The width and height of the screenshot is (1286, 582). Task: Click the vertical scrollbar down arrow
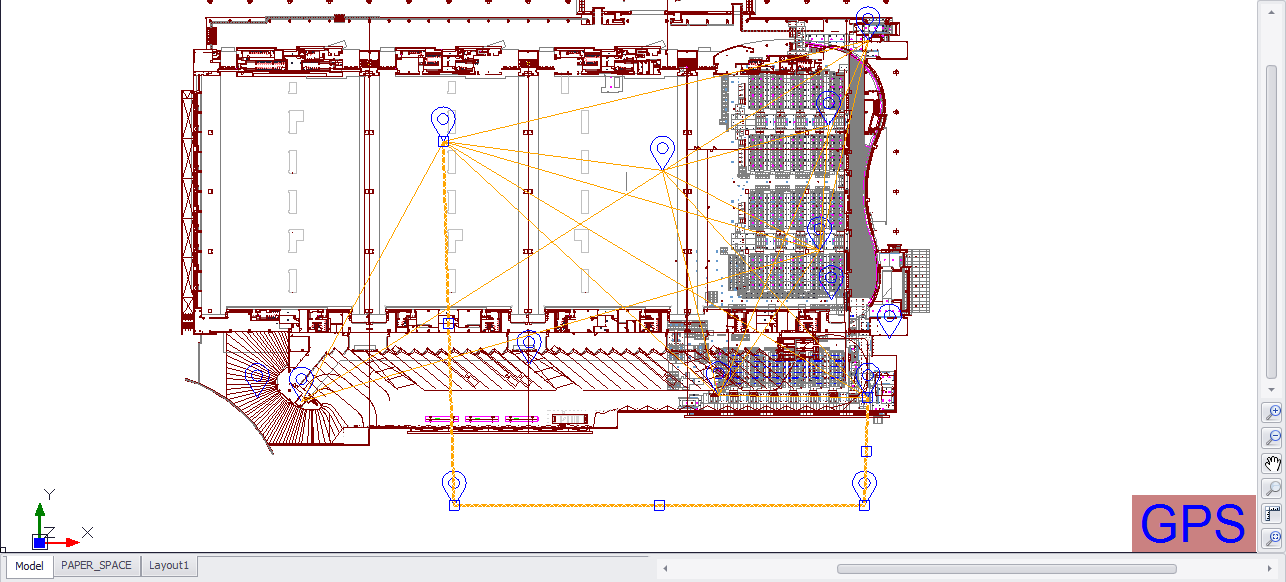pos(1272,389)
